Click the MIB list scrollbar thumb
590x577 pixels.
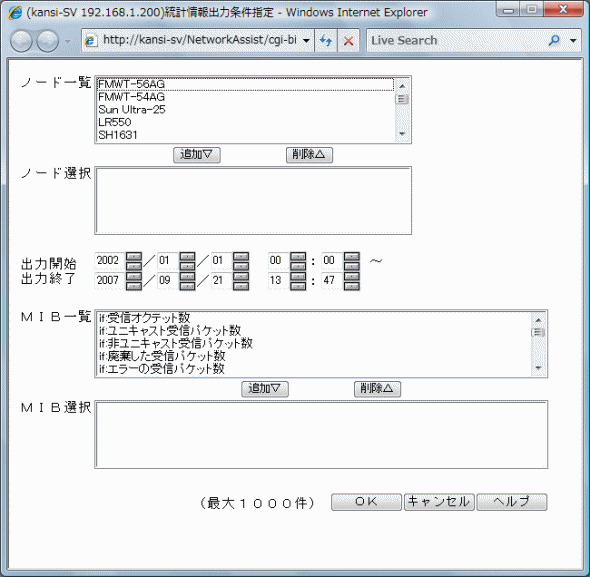538,332
